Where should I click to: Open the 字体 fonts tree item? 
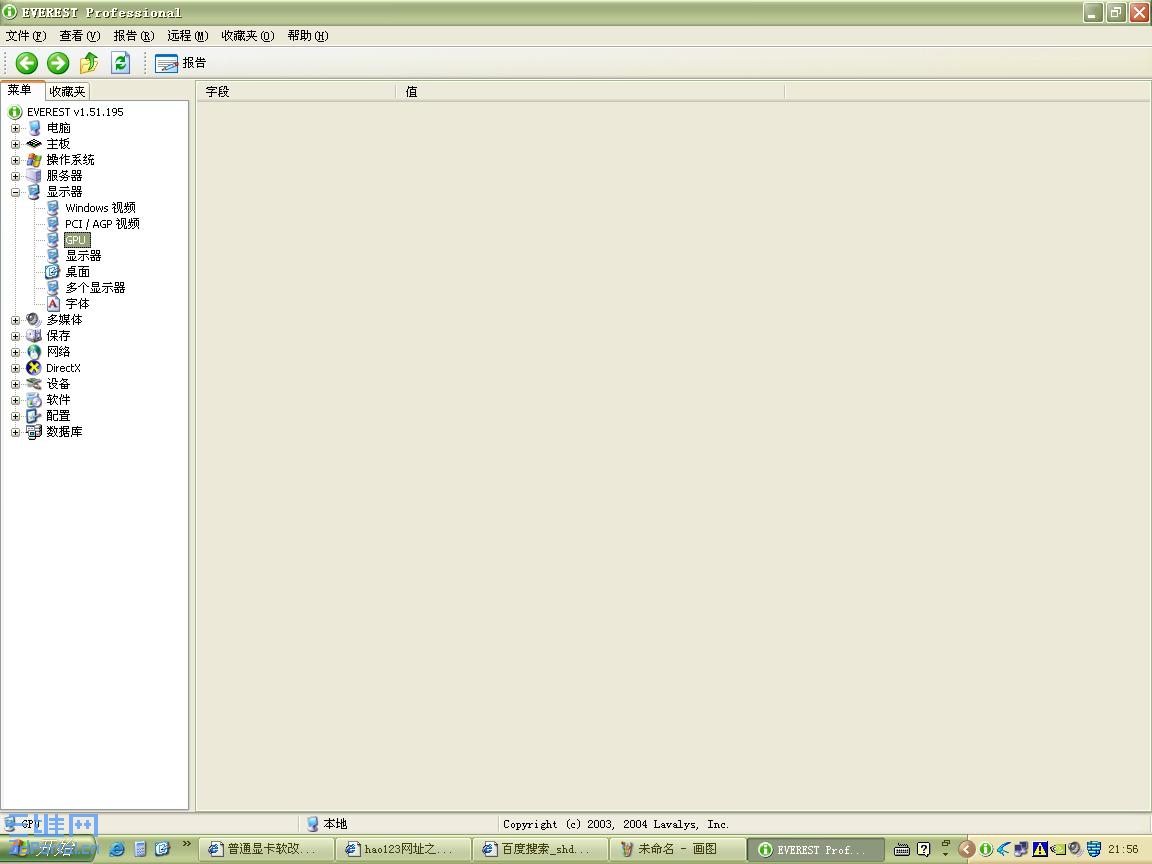(x=77, y=304)
